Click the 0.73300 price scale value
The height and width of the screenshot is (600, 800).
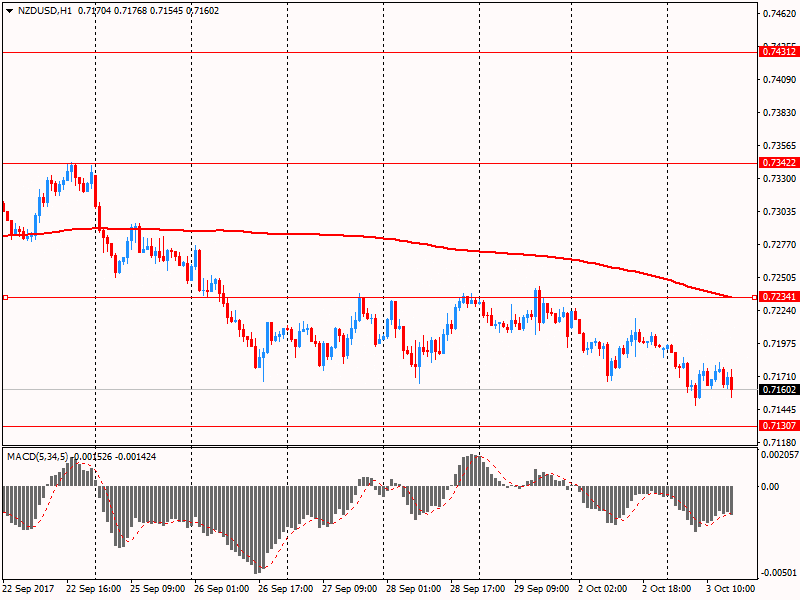(779, 179)
